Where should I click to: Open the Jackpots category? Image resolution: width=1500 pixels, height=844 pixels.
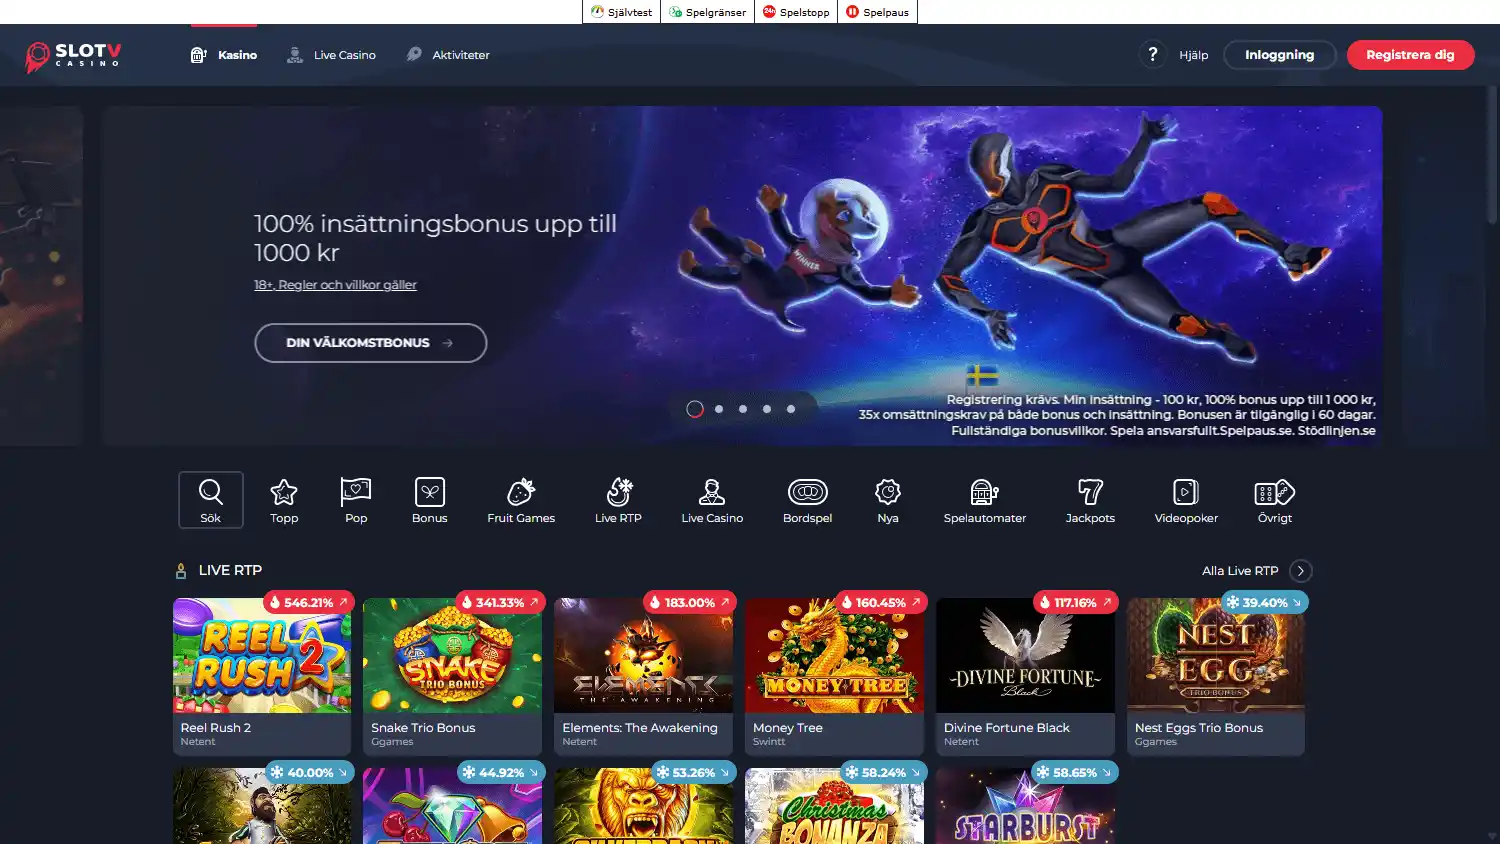[x=1090, y=499]
